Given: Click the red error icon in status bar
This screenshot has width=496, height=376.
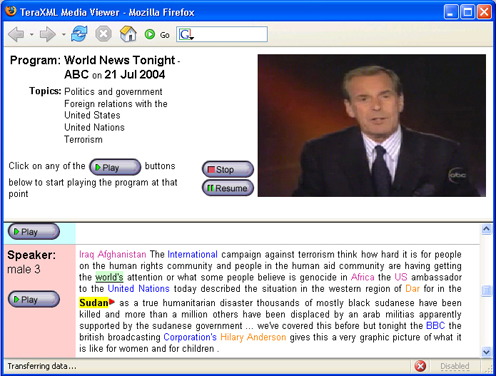Looking at the screenshot, I should coord(420,366).
